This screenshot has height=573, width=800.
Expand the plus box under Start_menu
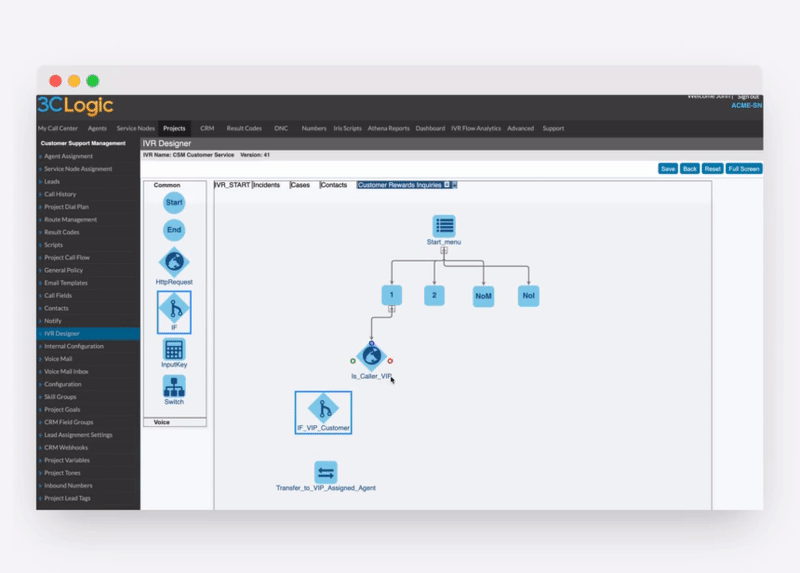click(x=444, y=250)
